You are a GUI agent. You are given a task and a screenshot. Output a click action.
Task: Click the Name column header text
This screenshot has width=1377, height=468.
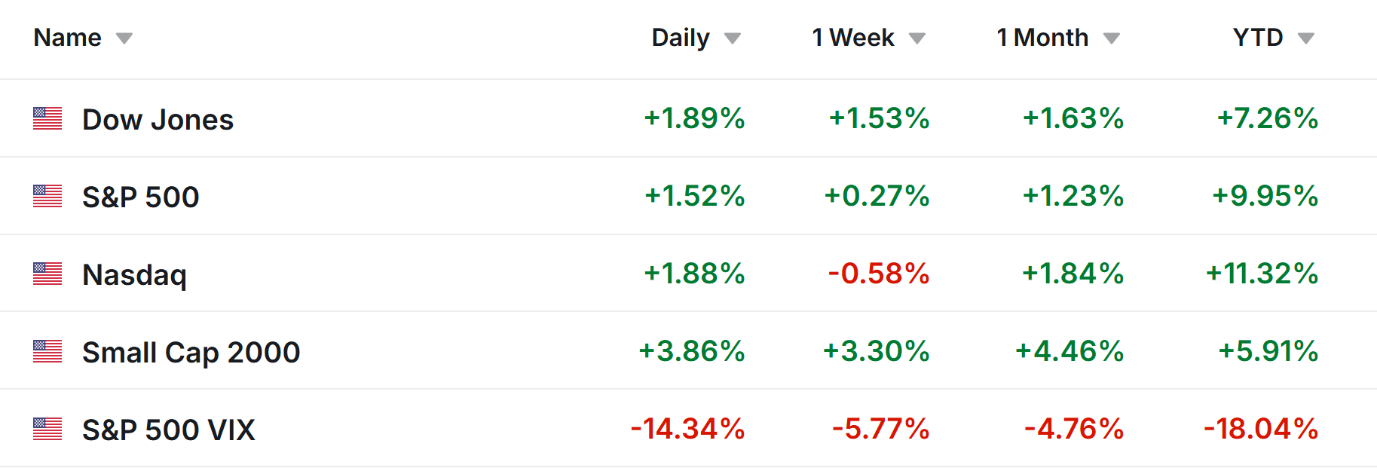pyautogui.click(x=68, y=38)
